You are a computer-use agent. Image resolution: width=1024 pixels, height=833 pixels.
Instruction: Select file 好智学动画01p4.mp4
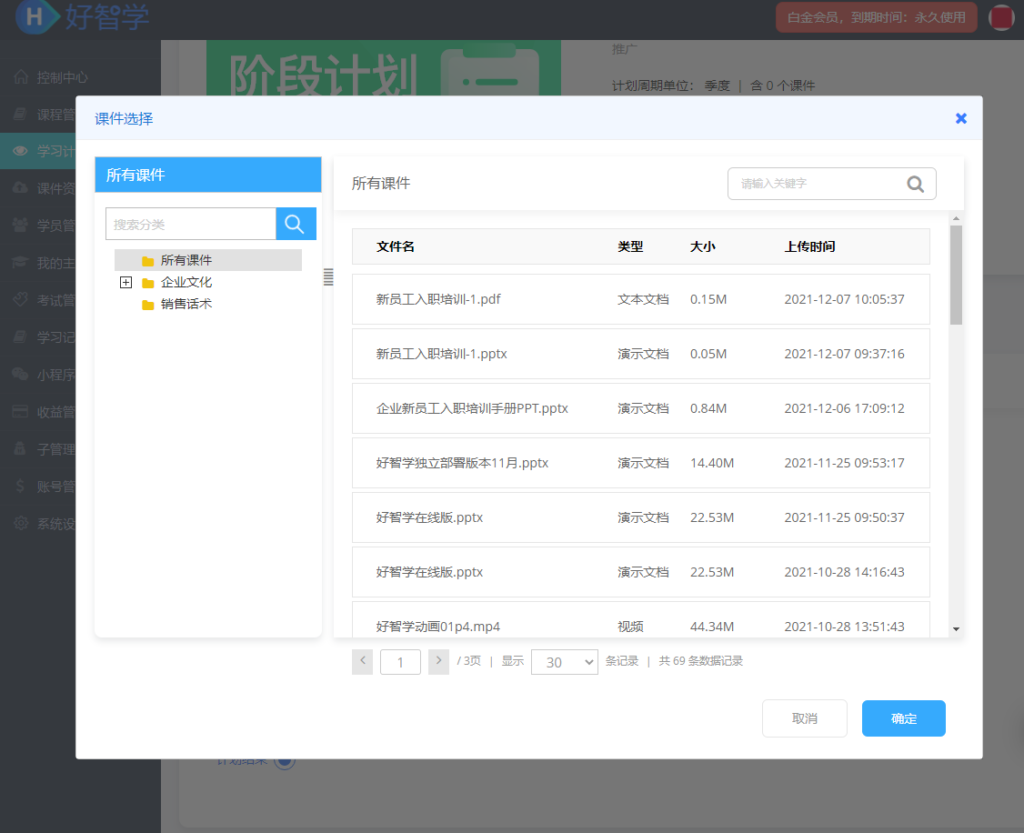tap(641, 620)
